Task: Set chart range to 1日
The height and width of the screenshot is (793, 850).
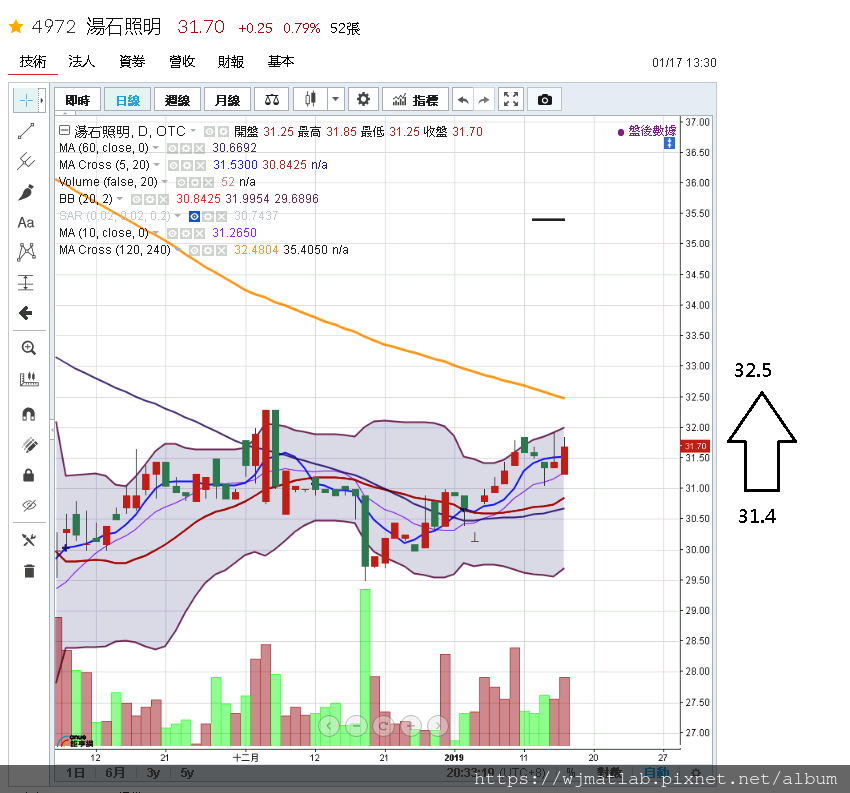Action: pos(75,773)
